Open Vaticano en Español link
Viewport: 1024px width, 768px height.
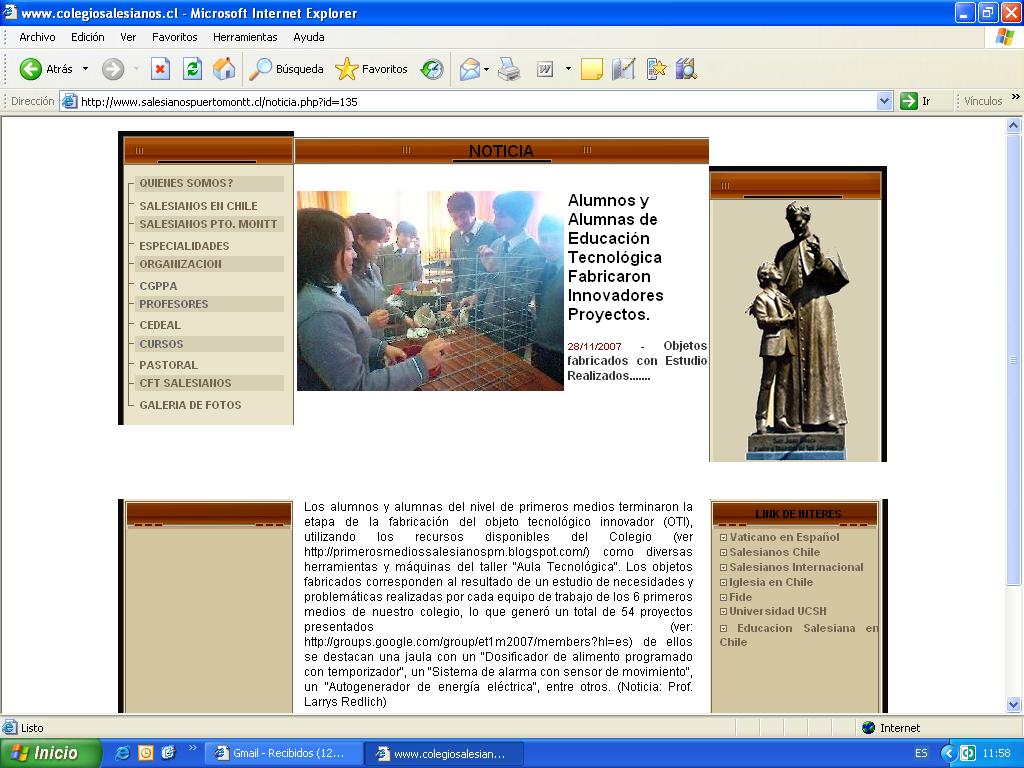(784, 537)
